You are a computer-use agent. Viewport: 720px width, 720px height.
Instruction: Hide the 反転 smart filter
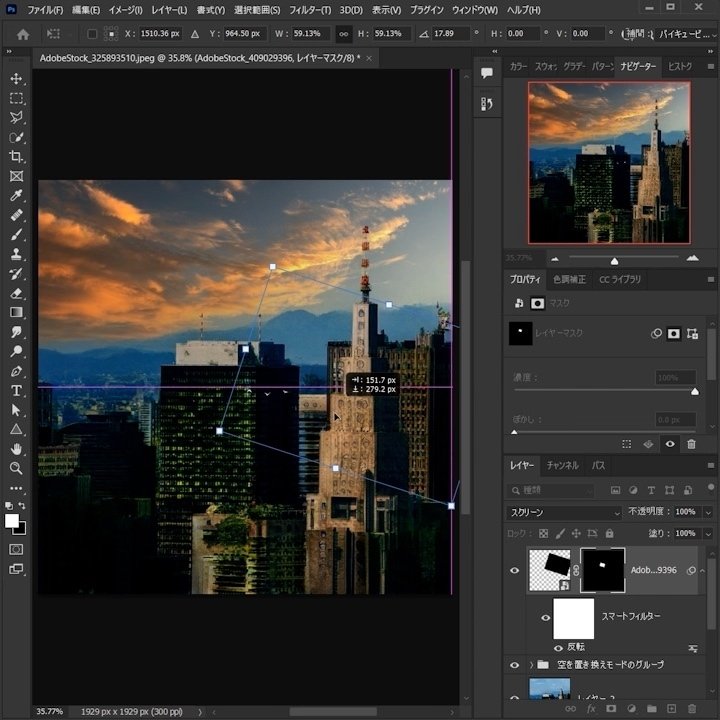(x=558, y=648)
